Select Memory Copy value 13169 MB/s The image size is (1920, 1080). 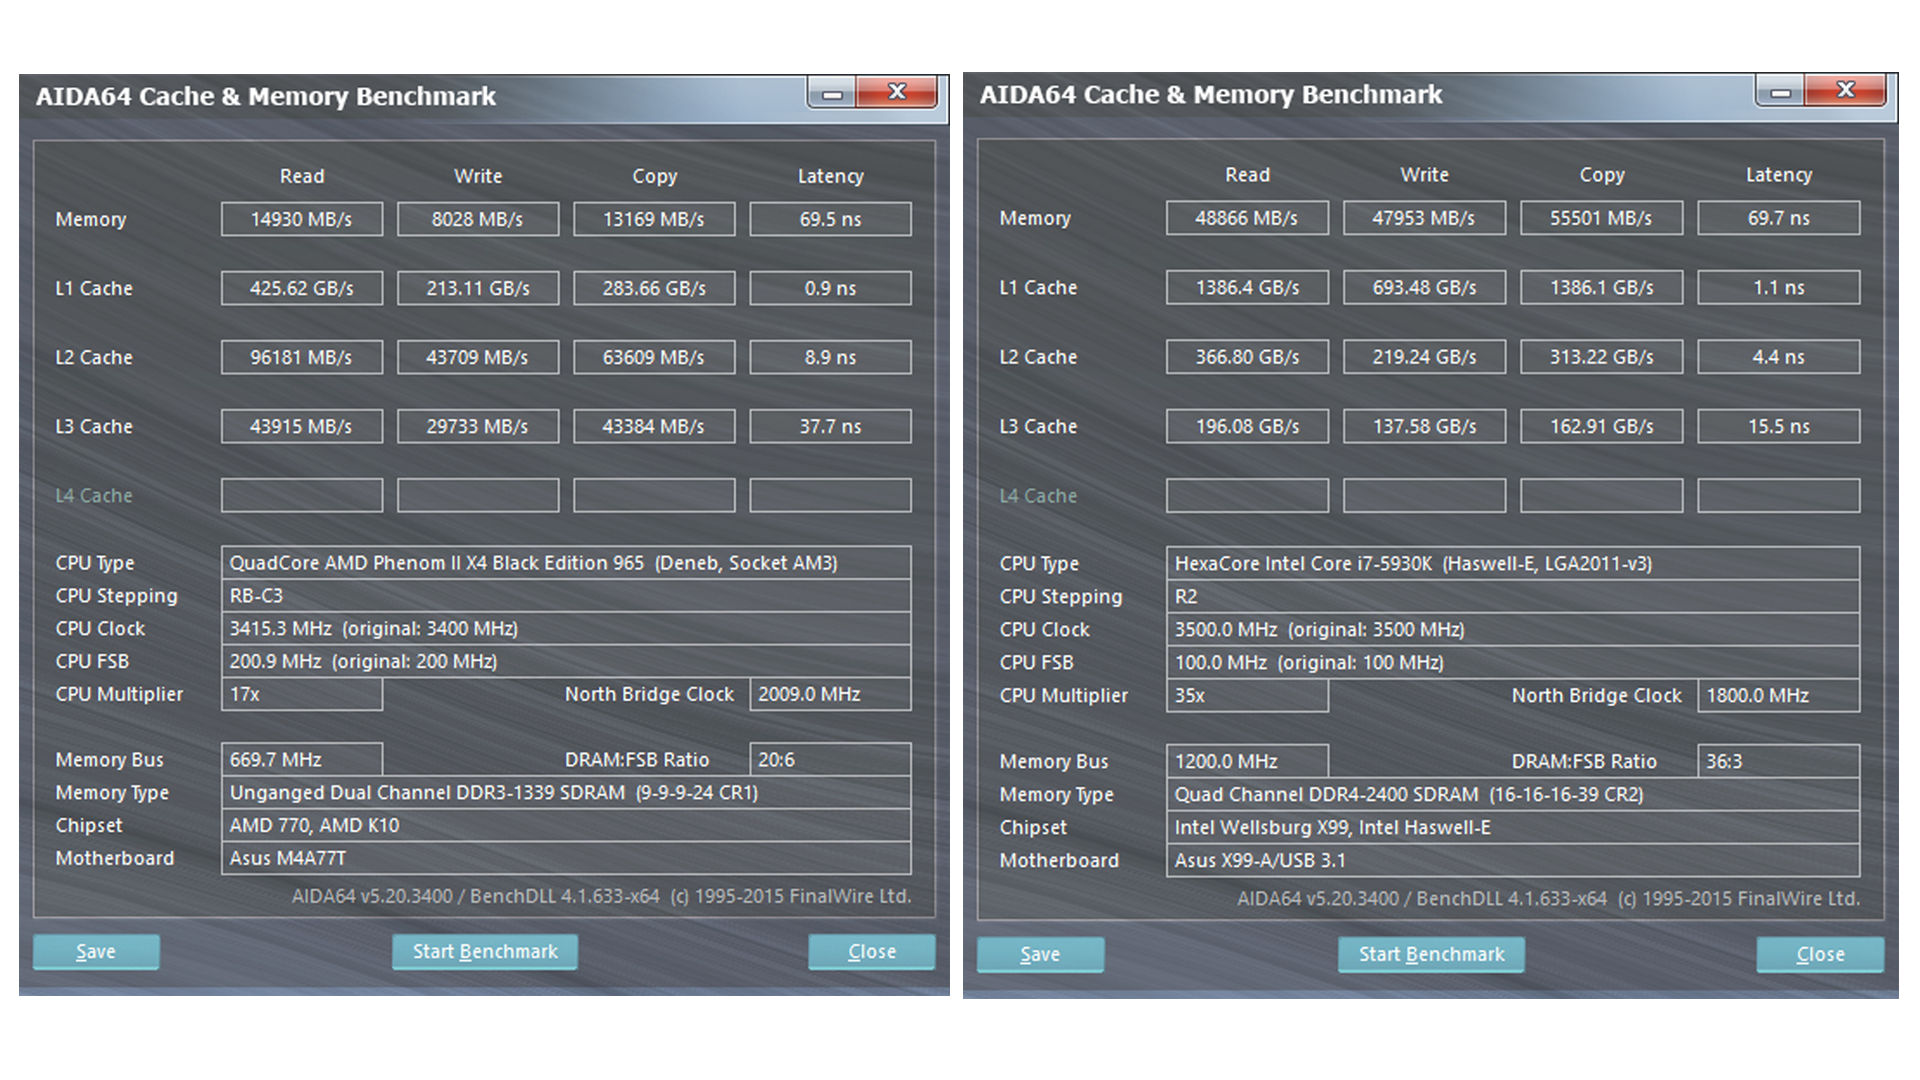point(654,219)
